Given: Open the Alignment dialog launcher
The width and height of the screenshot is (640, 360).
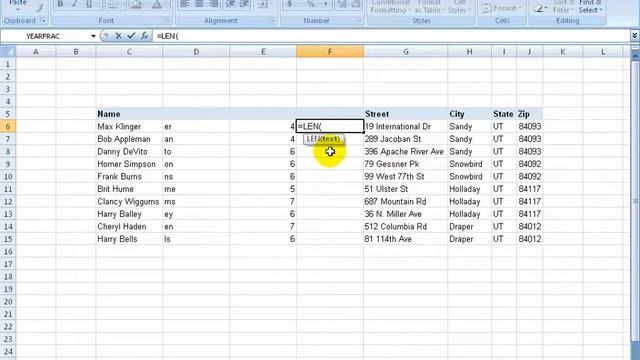Looking at the screenshot, I should coord(273,20).
